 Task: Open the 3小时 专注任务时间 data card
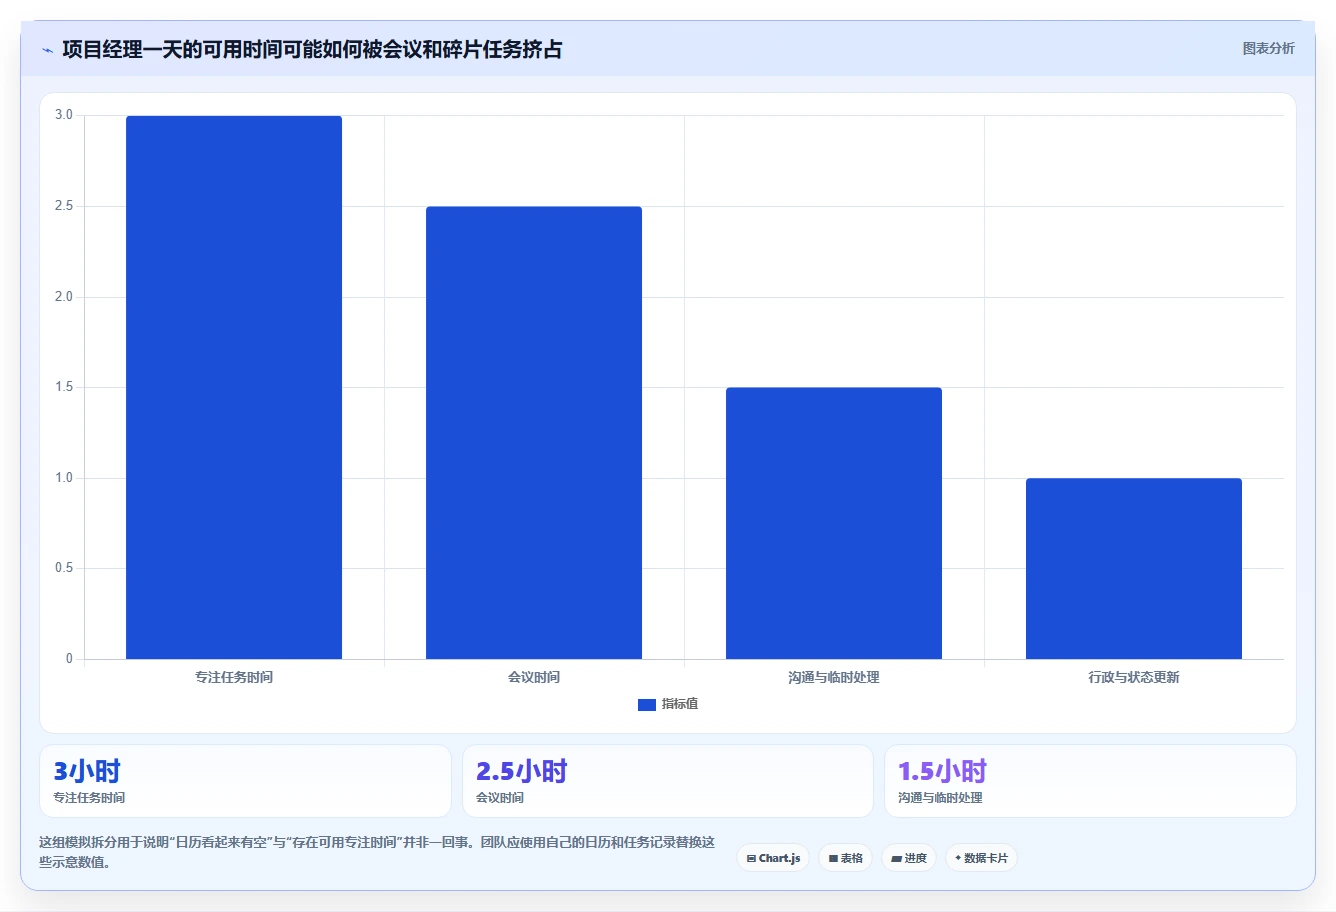pos(245,781)
